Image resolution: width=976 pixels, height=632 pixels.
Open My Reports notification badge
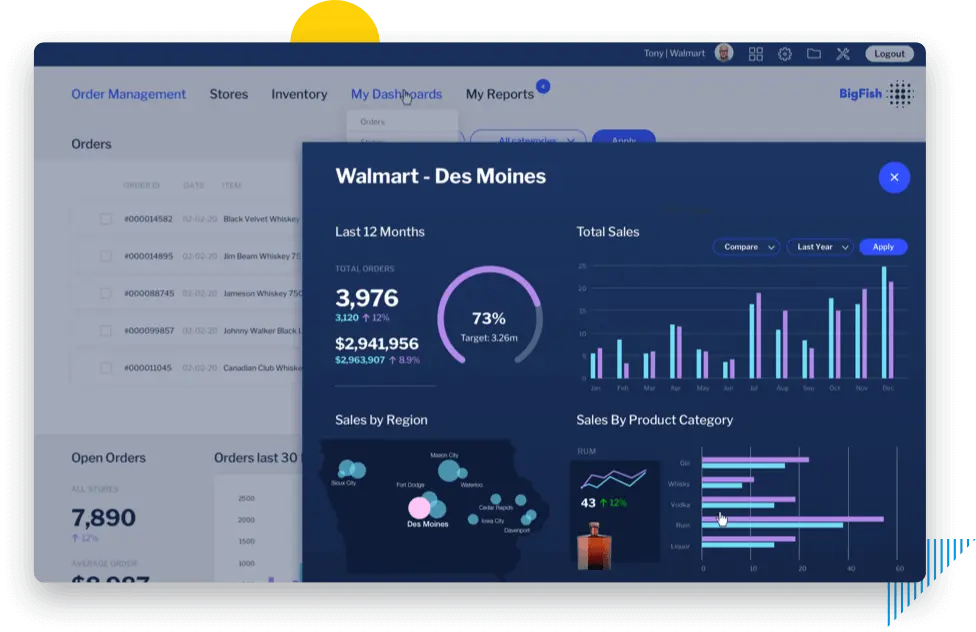543,86
